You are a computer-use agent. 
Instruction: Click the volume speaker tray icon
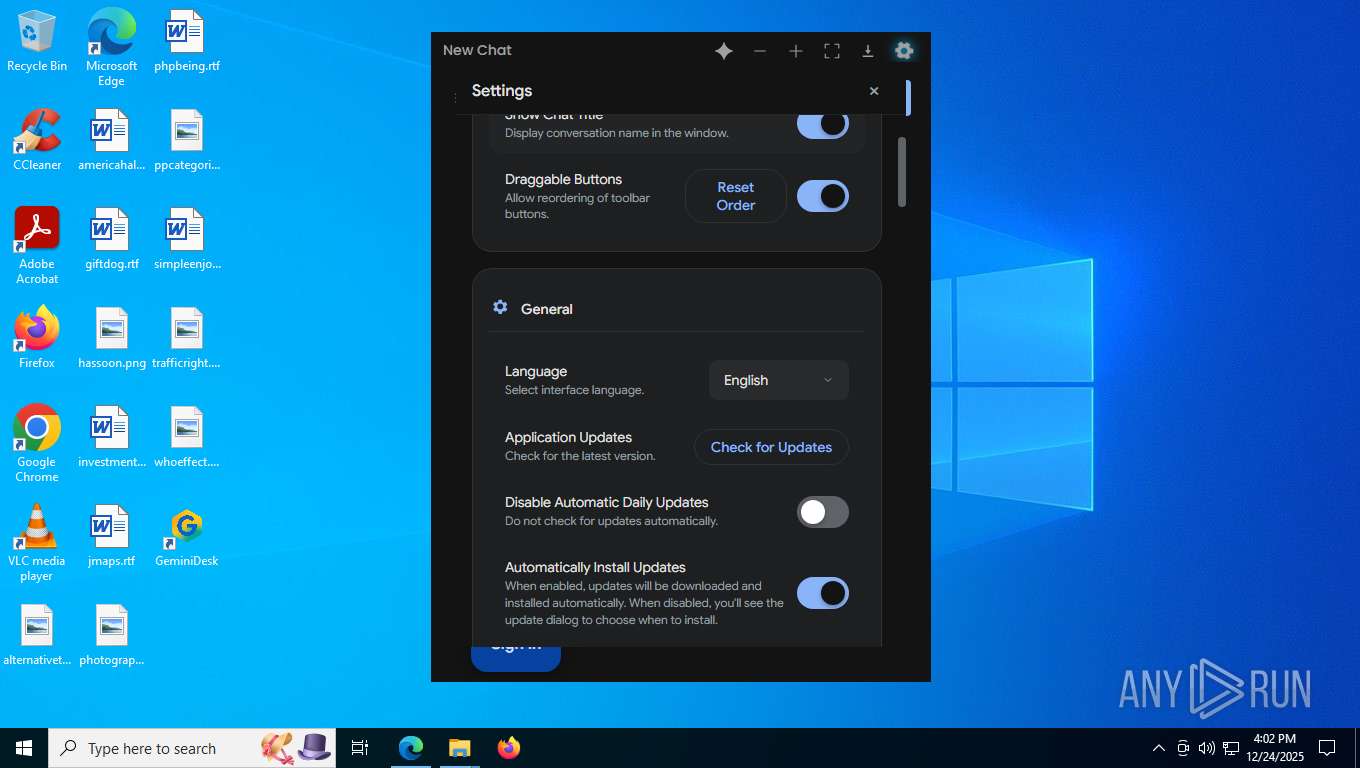click(1206, 748)
